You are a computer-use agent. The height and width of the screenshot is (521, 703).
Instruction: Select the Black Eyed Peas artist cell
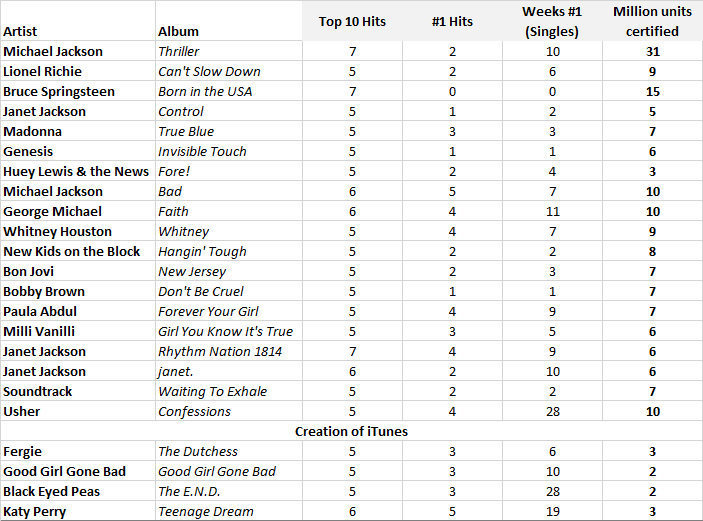click(x=78, y=491)
